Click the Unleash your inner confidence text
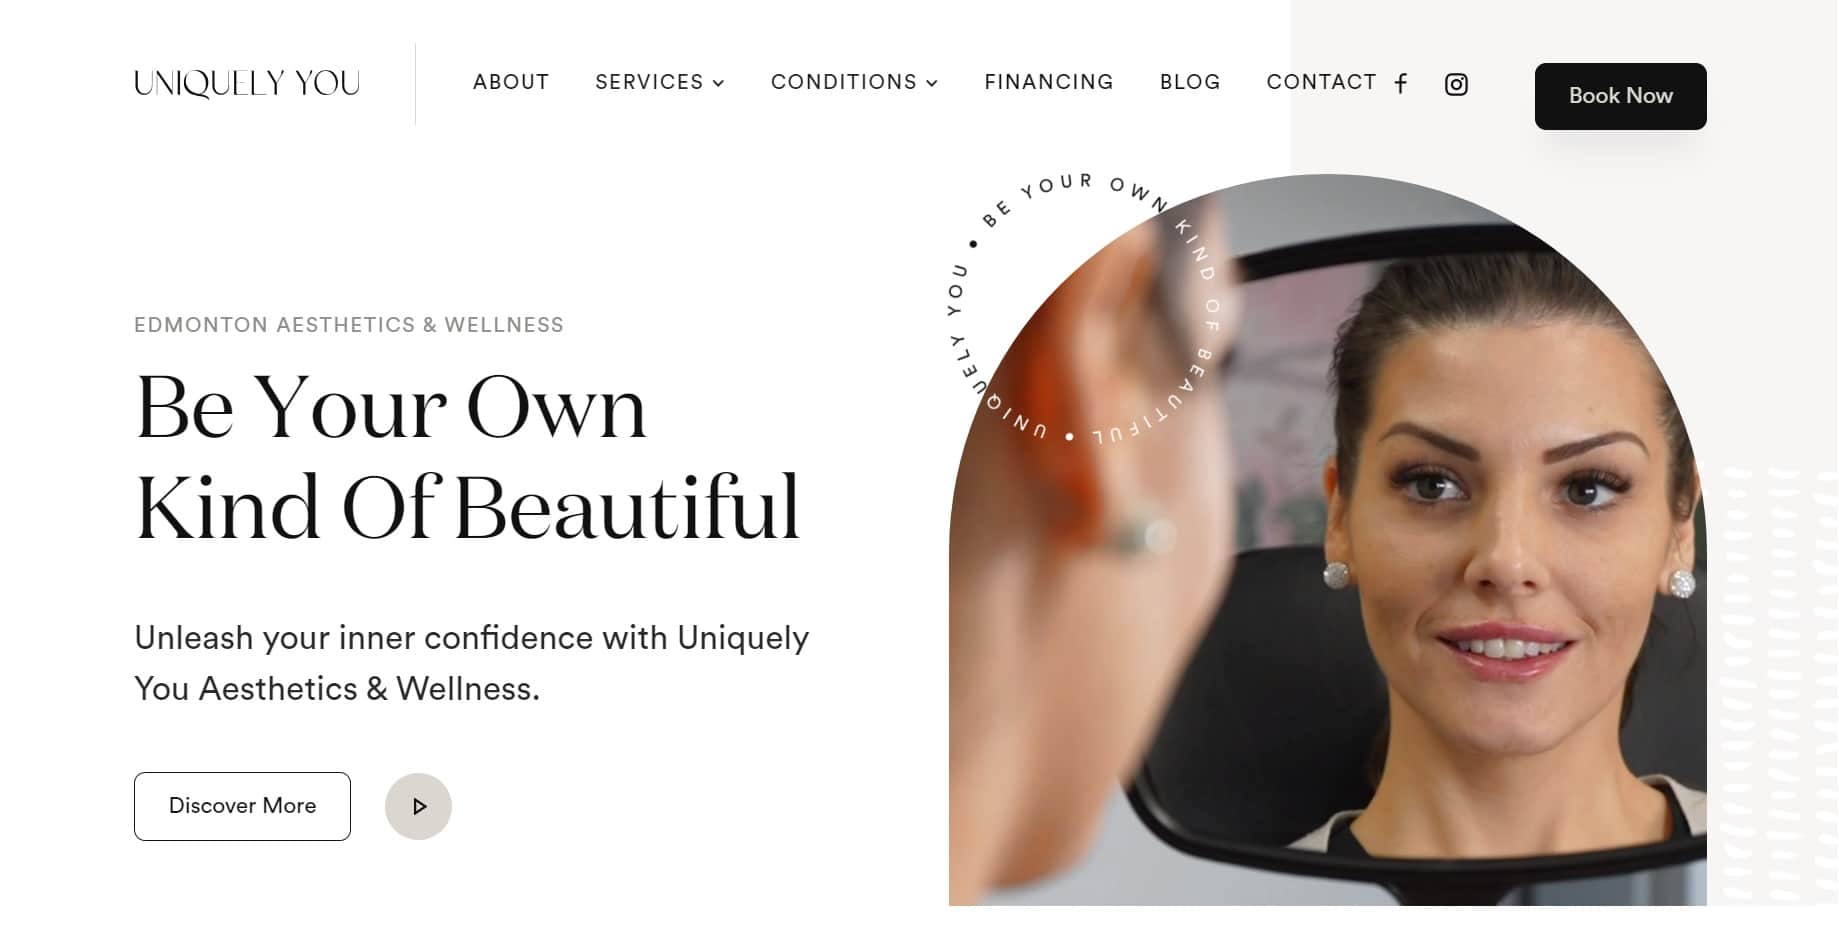The height and width of the screenshot is (928, 1839). click(x=472, y=663)
